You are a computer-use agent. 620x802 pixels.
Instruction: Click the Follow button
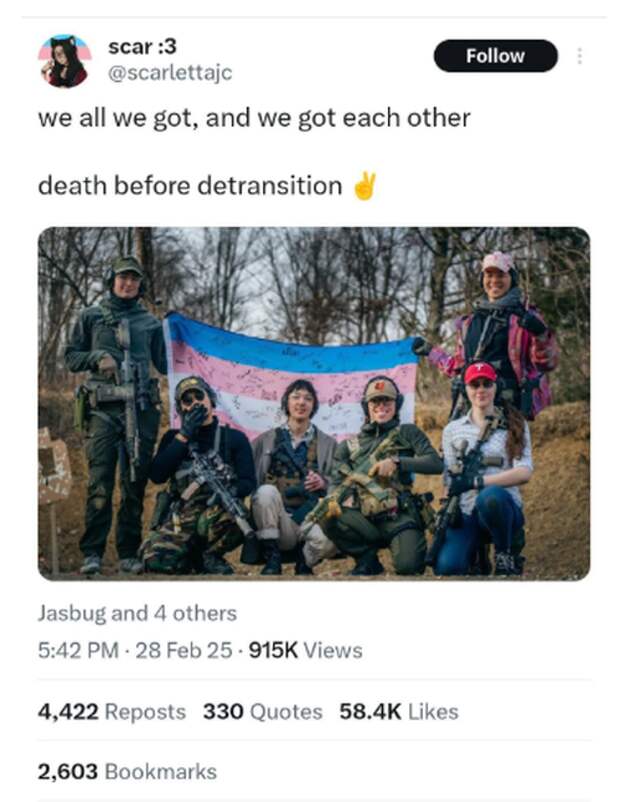click(x=495, y=56)
